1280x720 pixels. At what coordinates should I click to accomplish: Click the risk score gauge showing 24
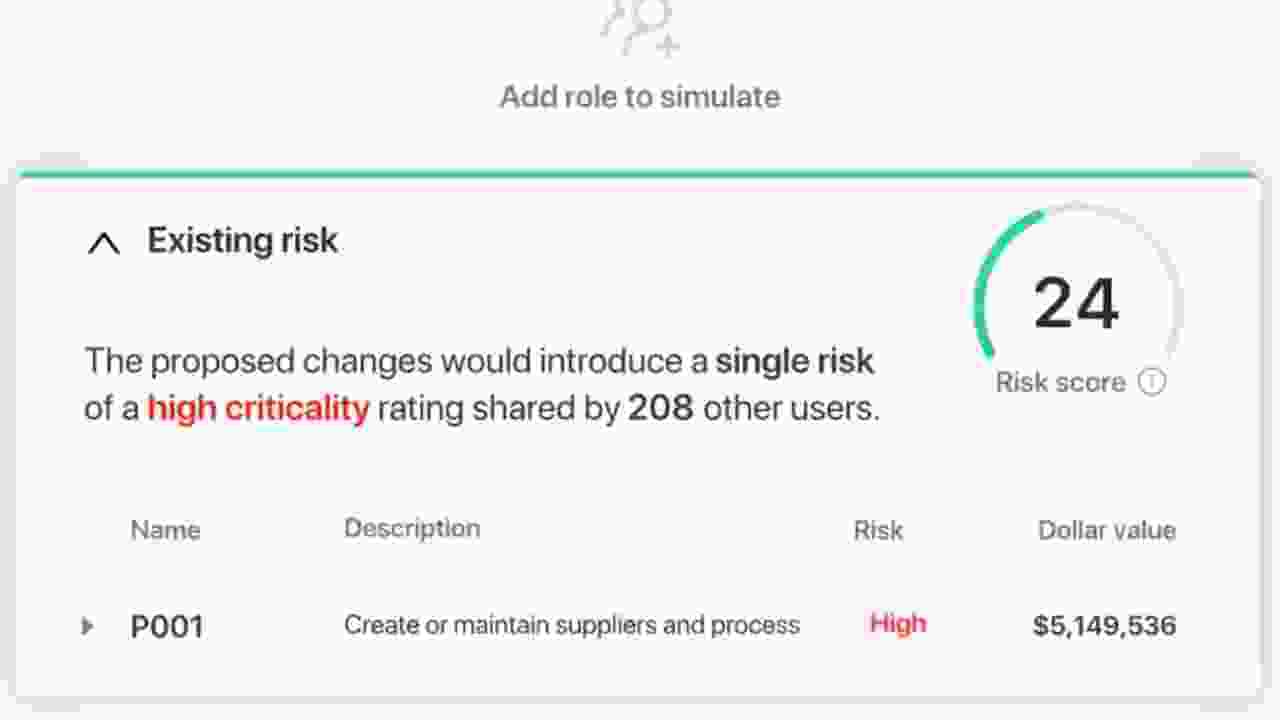[x=1076, y=303]
